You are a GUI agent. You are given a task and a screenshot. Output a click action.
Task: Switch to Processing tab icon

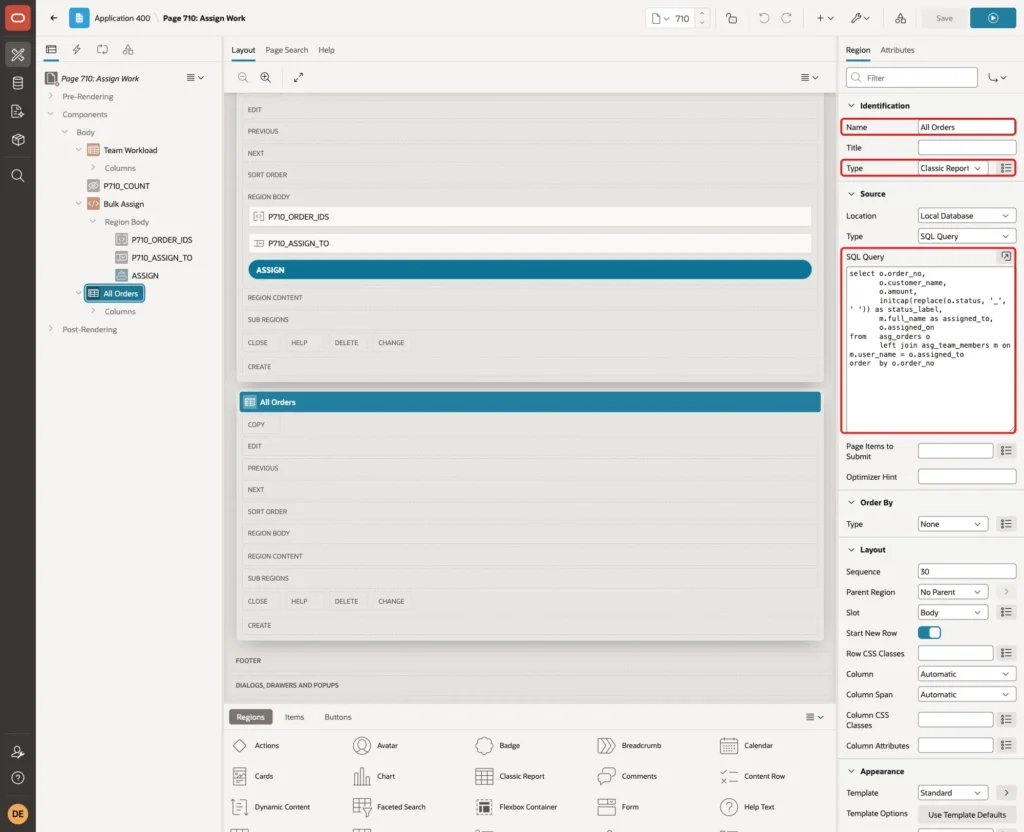(103, 50)
